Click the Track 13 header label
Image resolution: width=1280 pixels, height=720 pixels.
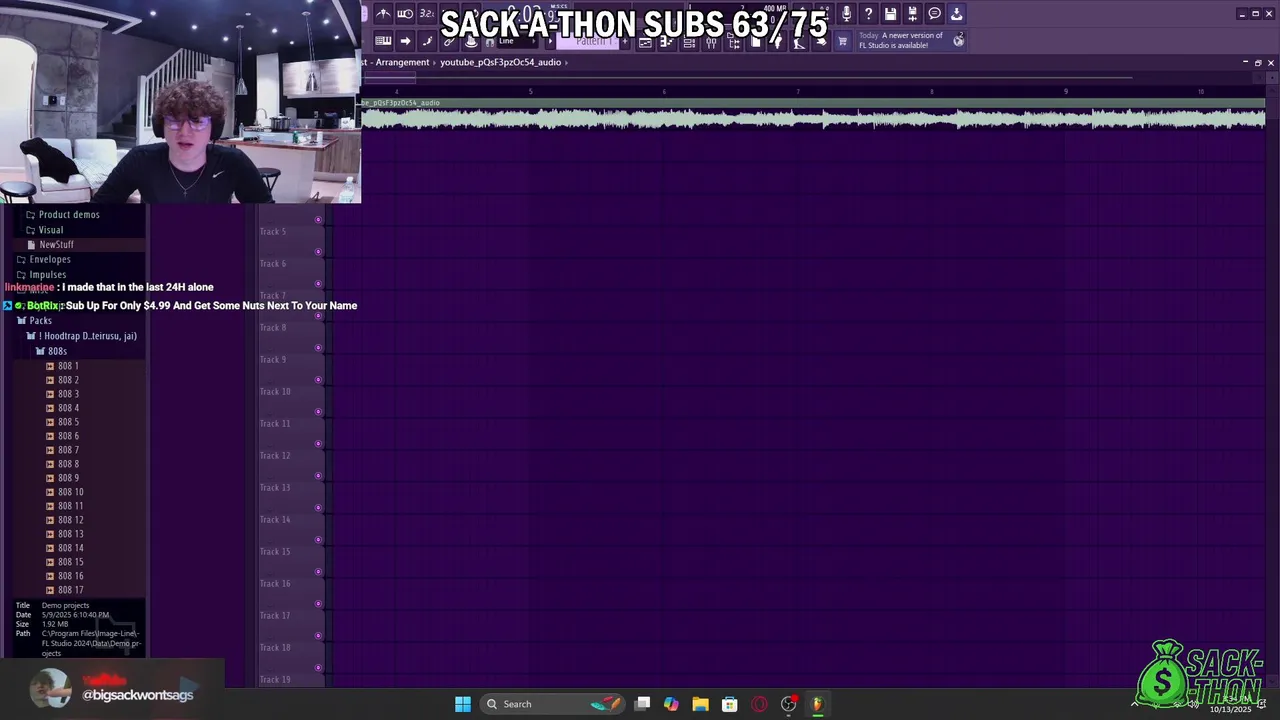tap(275, 488)
